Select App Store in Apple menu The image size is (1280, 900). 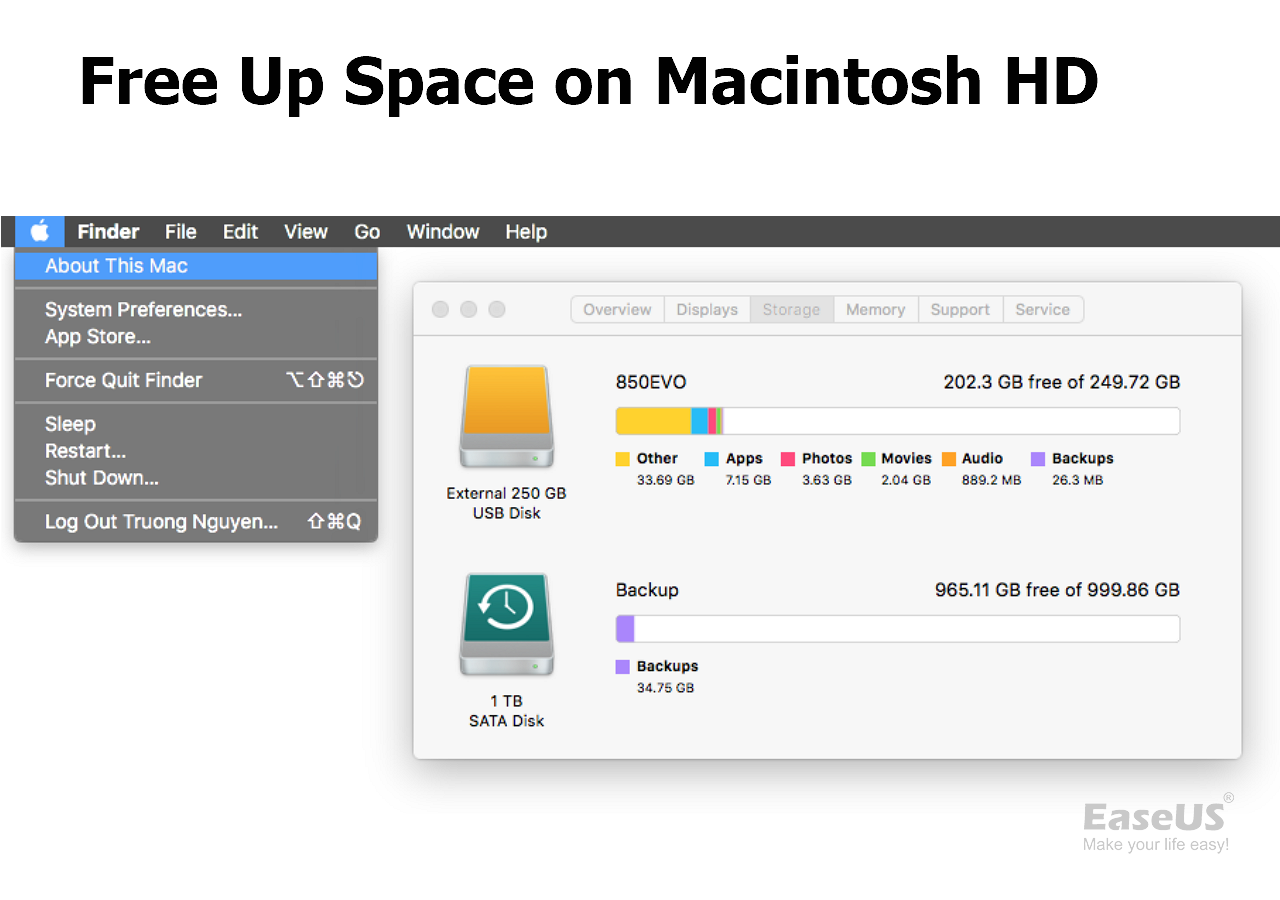pos(196,337)
